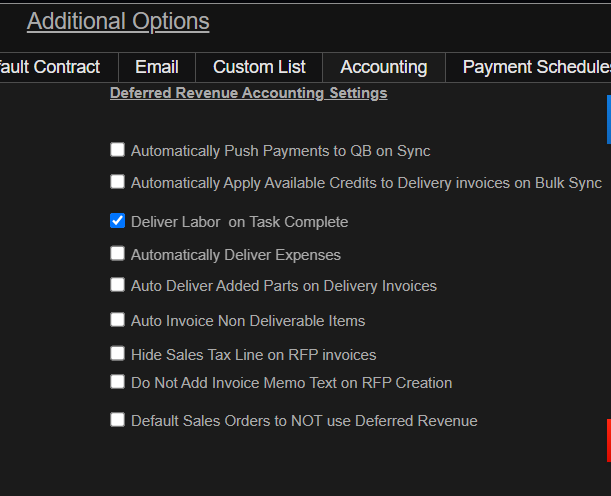Viewport: 611px width, 496px height.
Task: Click the blue bar at right edge
Action: (x=608, y=120)
